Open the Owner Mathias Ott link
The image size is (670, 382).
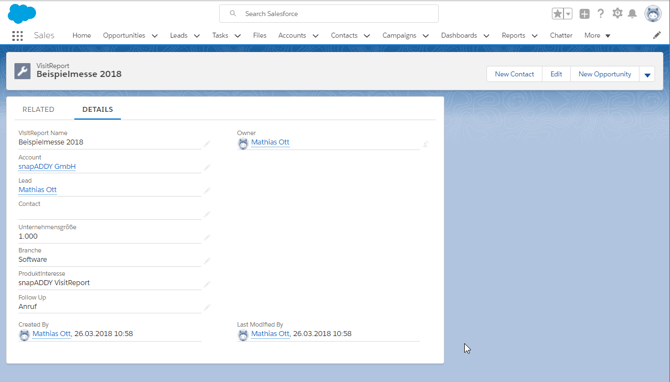pos(270,142)
